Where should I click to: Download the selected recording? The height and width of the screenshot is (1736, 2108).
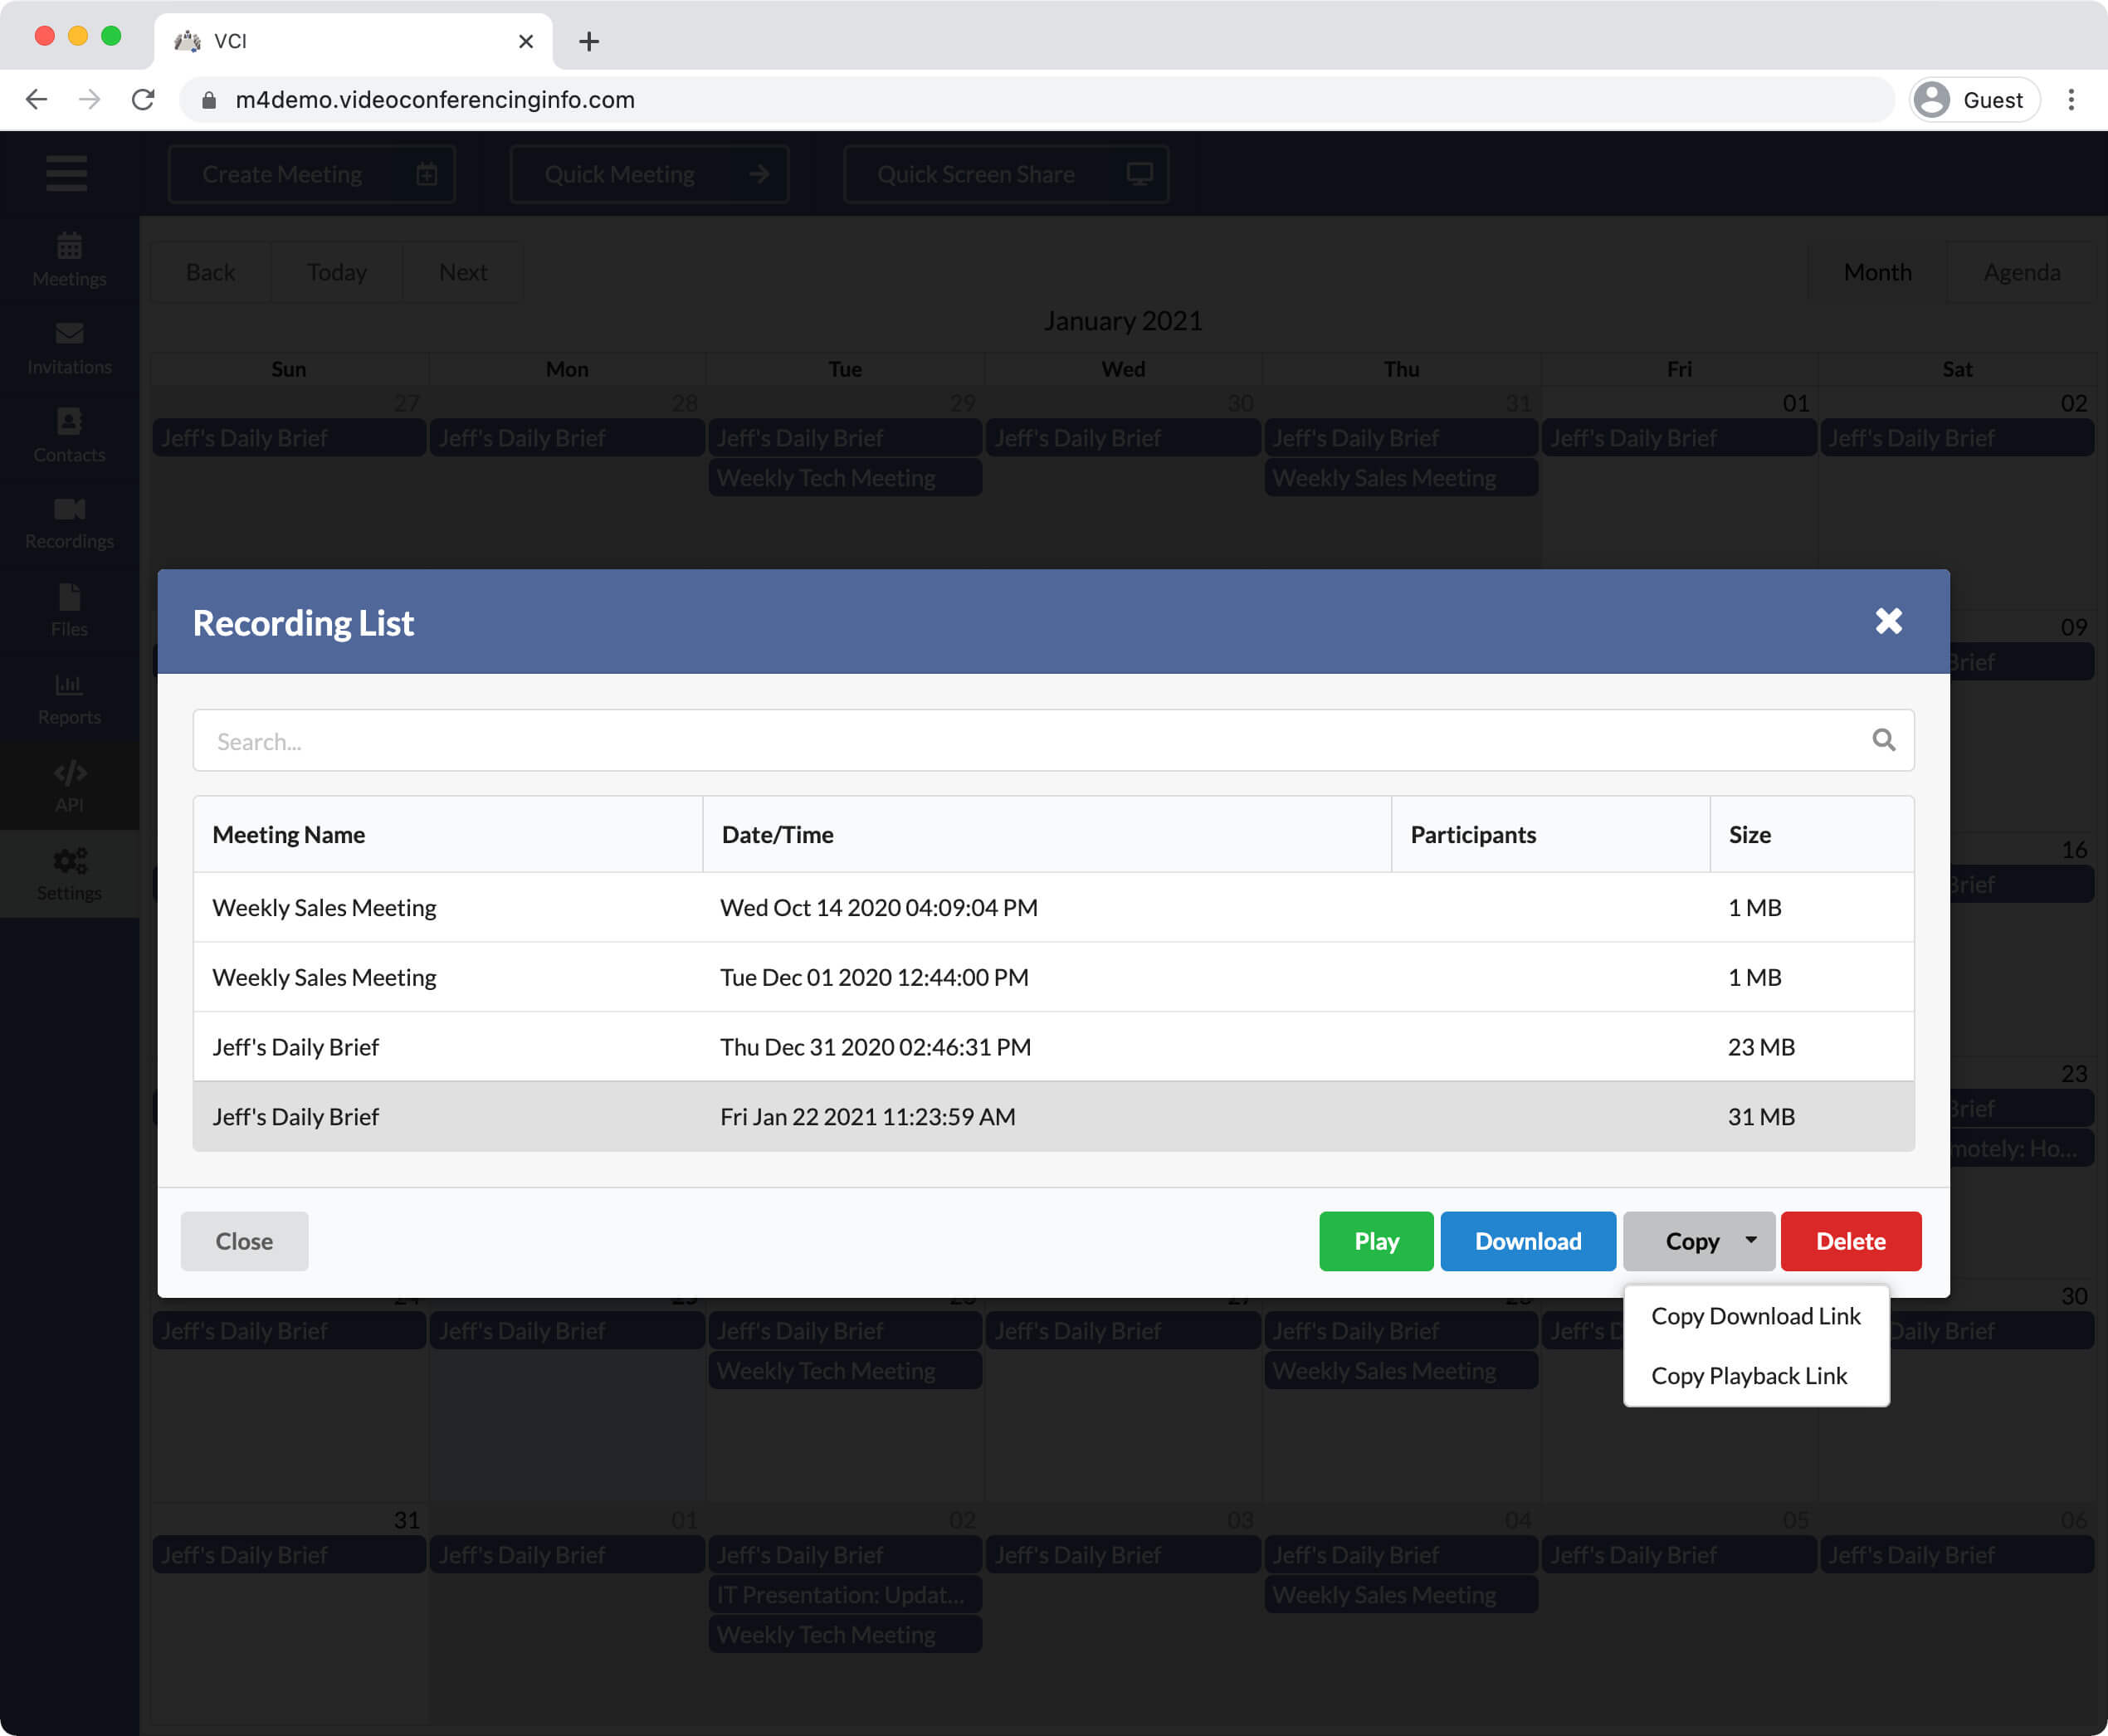(1527, 1239)
